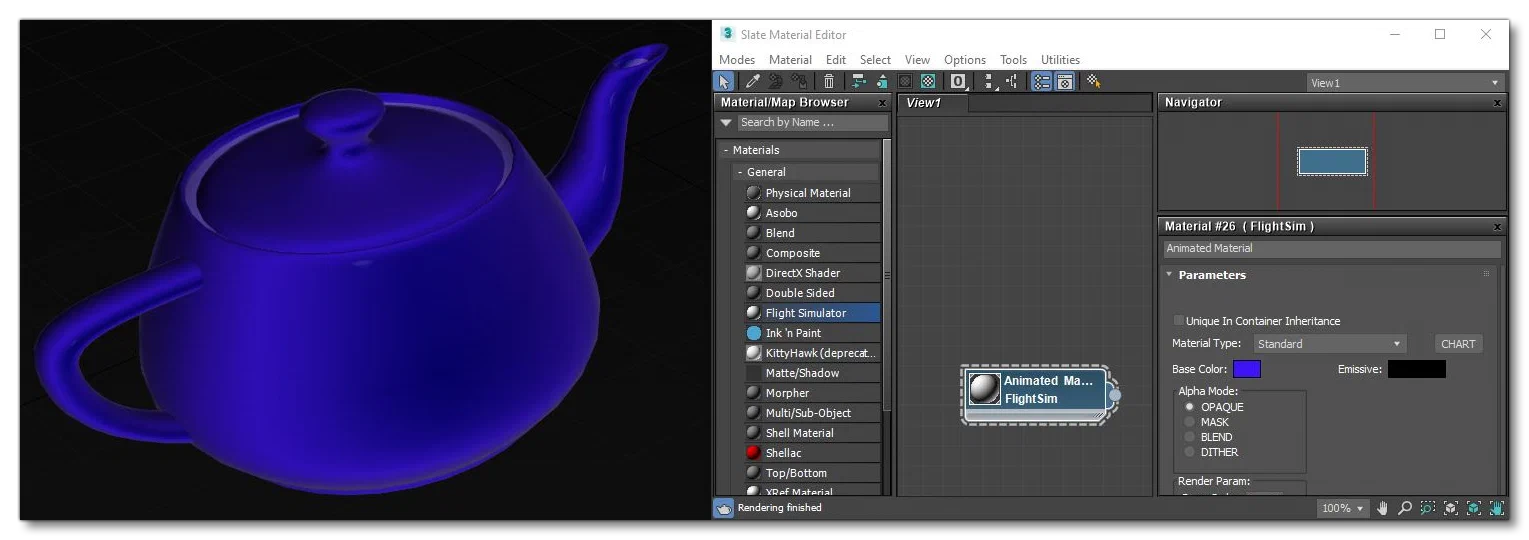Click the teapot render icon in status bar
The image size is (1529, 540).
(x=723, y=508)
